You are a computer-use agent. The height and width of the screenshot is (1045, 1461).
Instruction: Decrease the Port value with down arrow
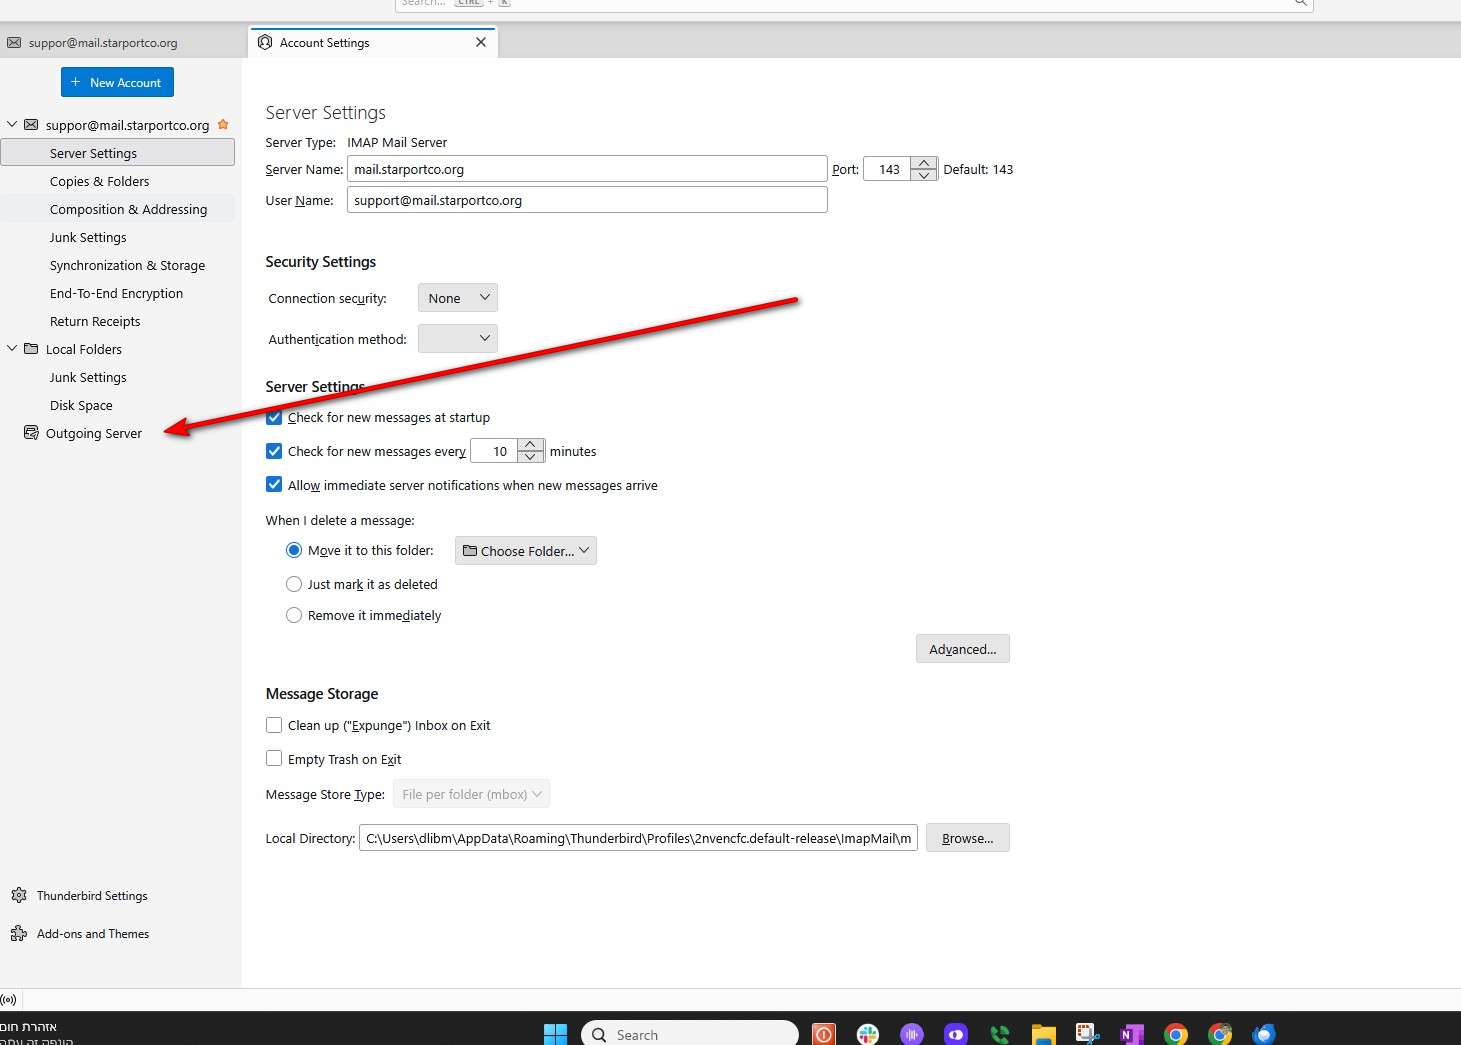[925, 175]
